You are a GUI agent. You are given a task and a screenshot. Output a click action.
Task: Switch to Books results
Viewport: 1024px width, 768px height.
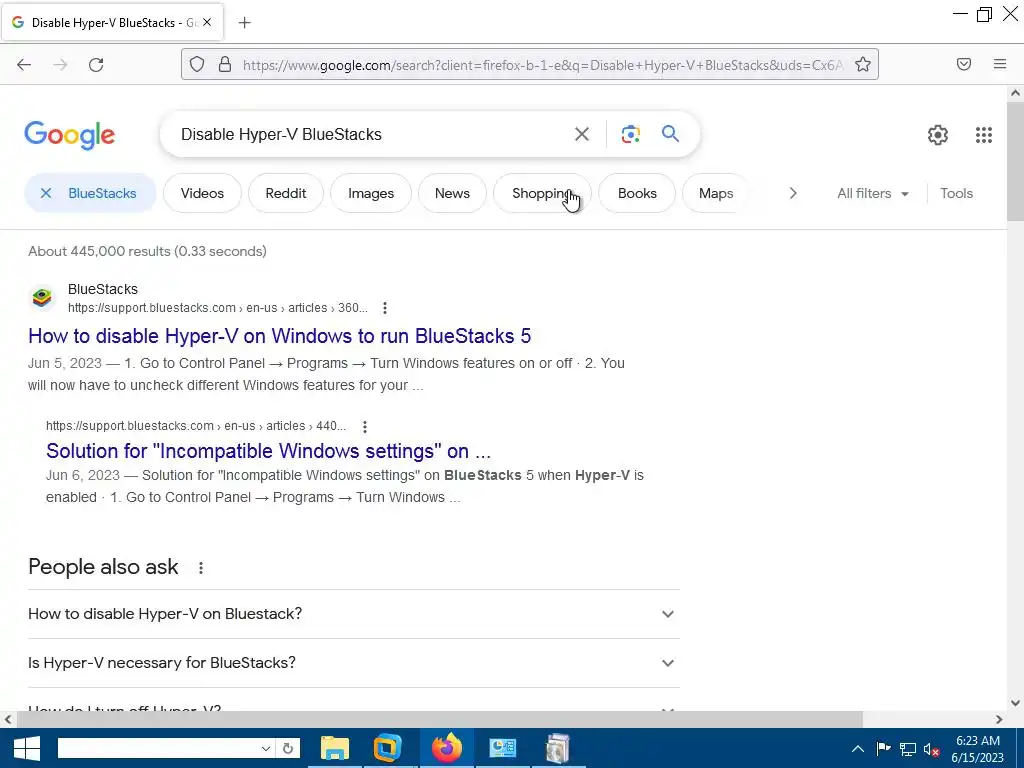point(637,193)
